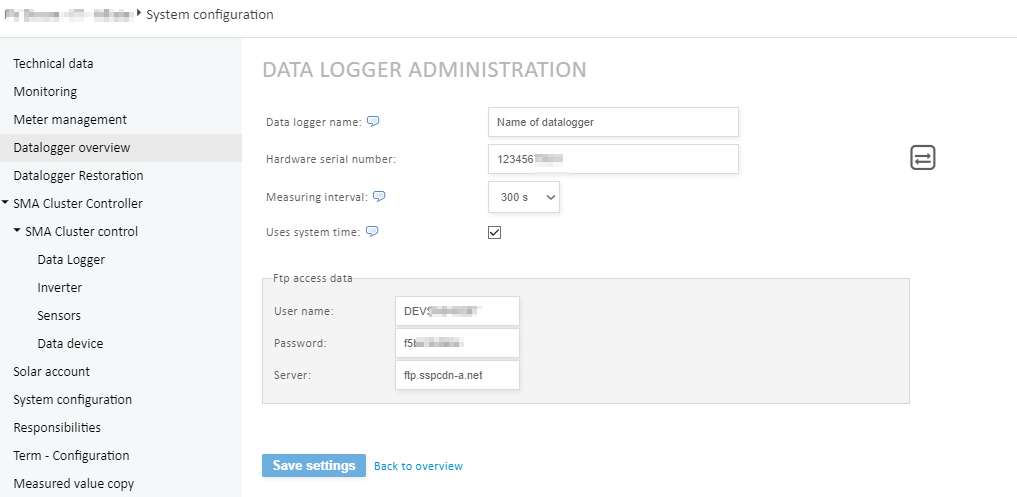Click the FTP Password field
The height and width of the screenshot is (497, 1017).
pyautogui.click(x=457, y=343)
